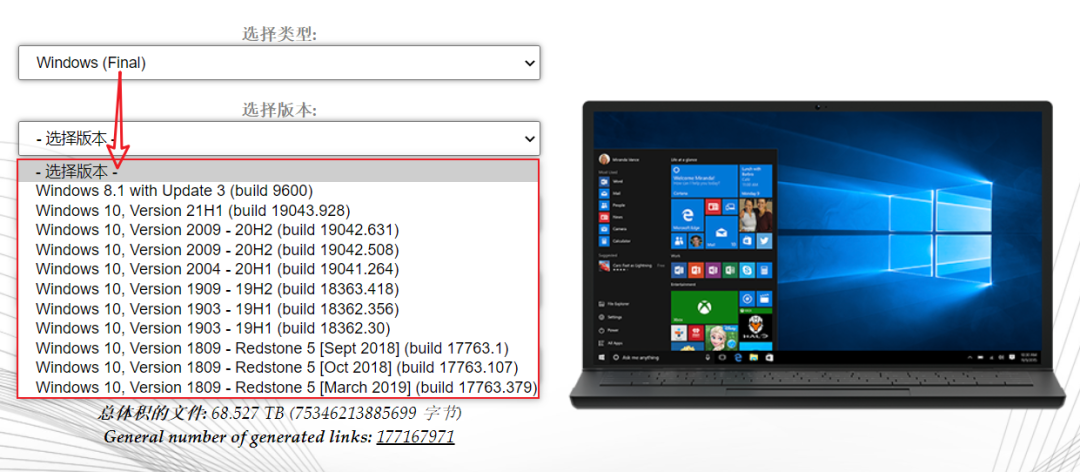The width and height of the screenshot is (1080, 472).
Task: Select Windows 10 Version 21H1 build 19043.928
Action: pyautogui.click(x=192, y=210)
